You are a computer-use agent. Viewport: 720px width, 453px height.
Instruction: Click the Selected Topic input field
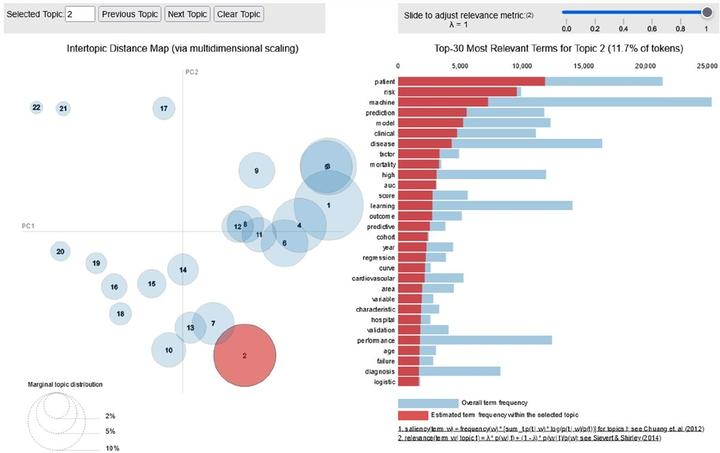[x=80, y=14]
